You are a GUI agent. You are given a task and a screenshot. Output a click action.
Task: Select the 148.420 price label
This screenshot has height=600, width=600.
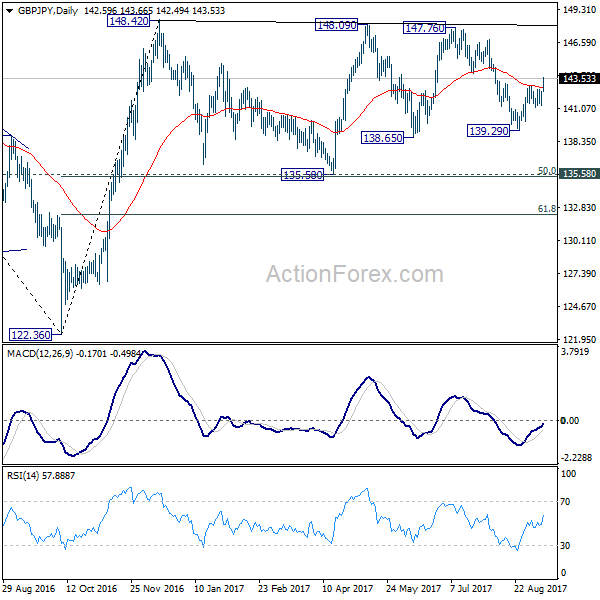click(x=129, y=21)
